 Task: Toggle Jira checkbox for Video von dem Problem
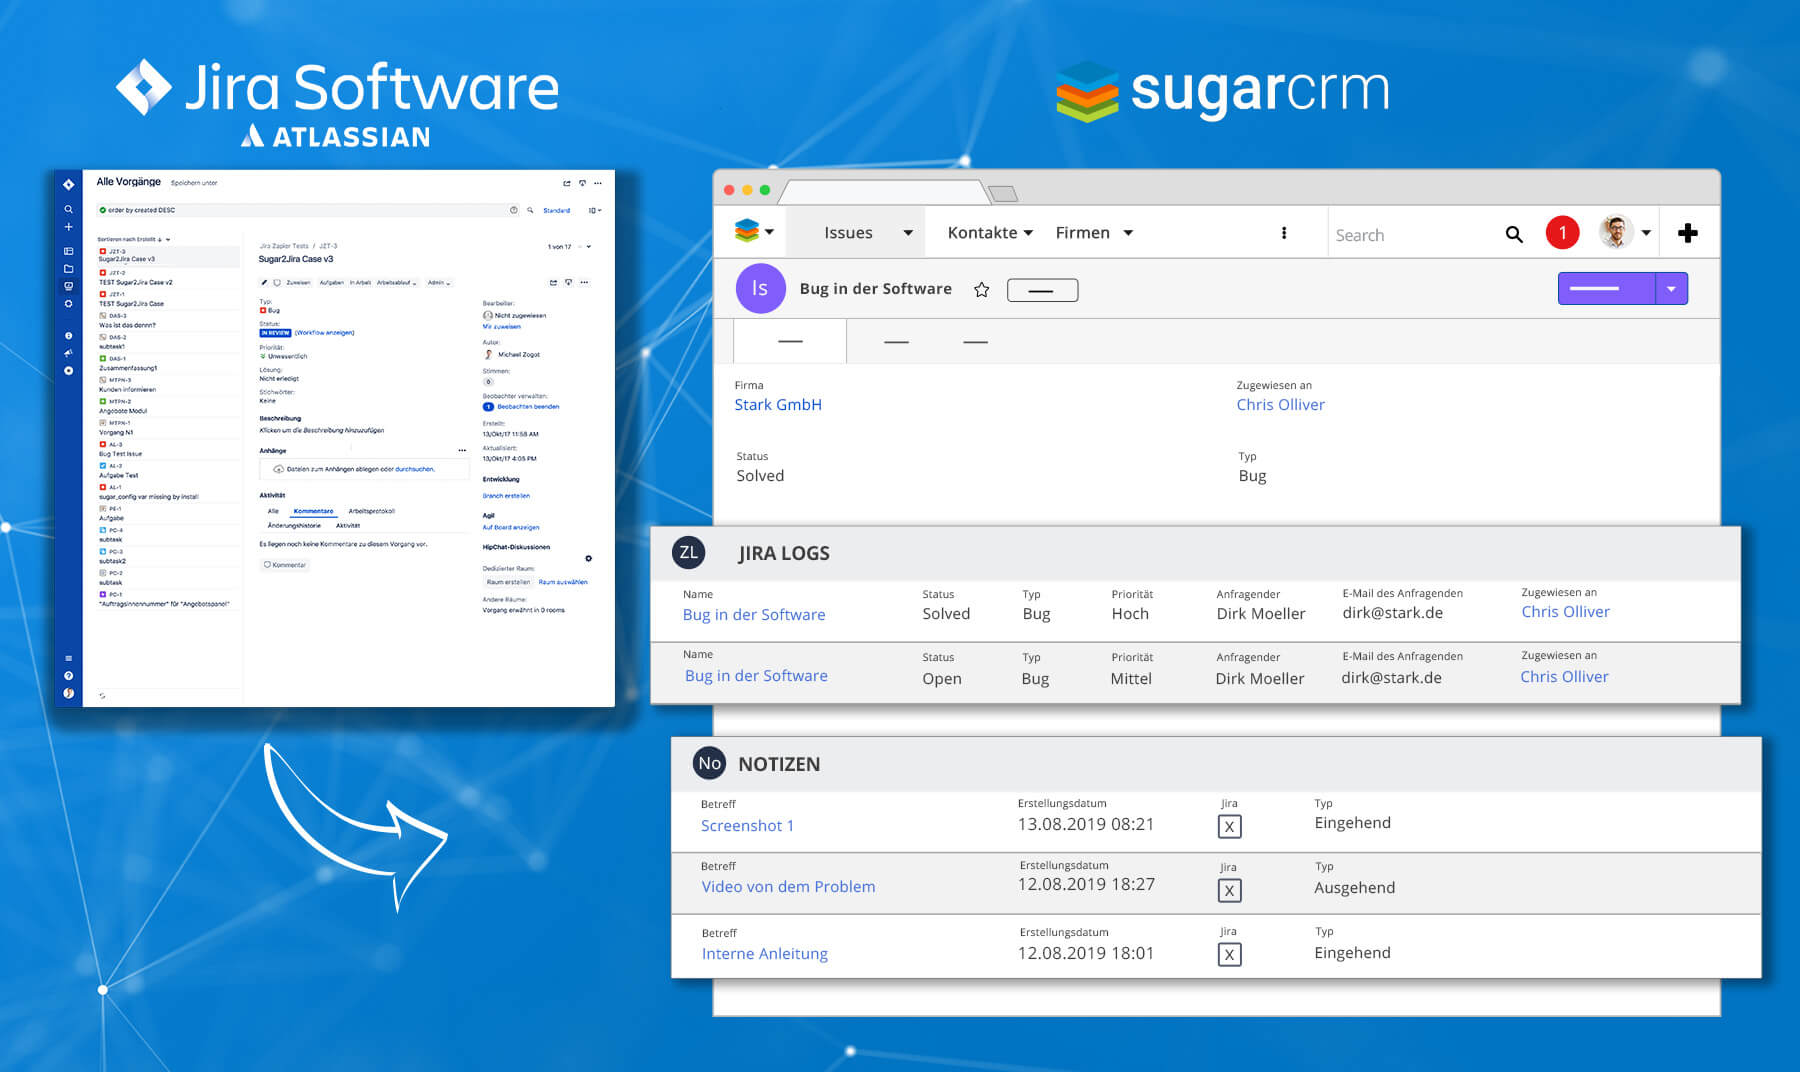(x=1229, y=890)
